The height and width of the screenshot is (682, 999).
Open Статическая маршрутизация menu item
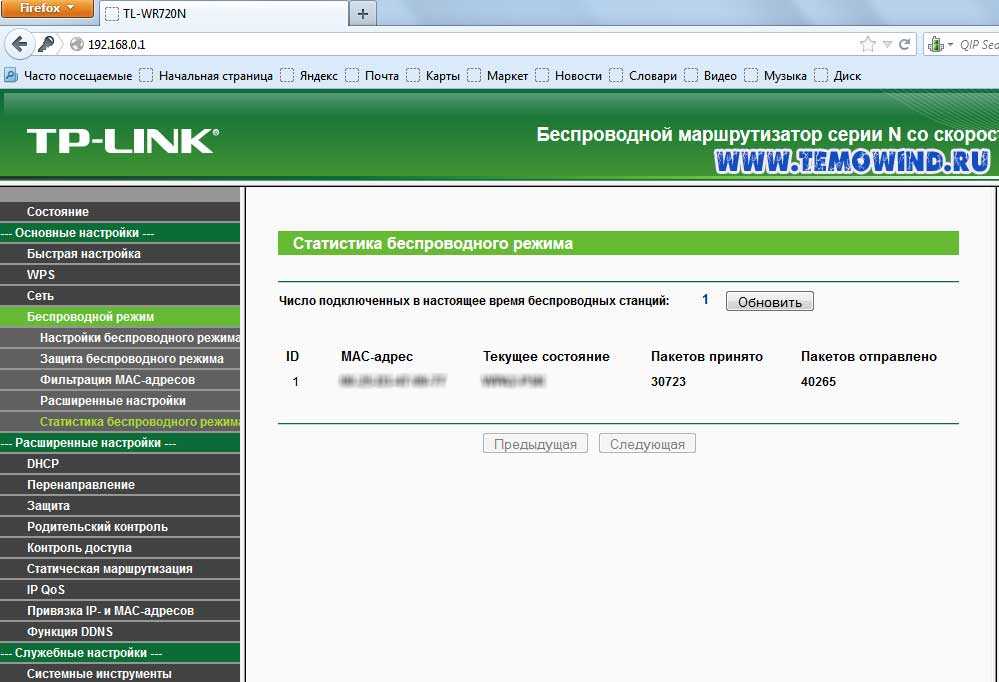pos(120,569)
